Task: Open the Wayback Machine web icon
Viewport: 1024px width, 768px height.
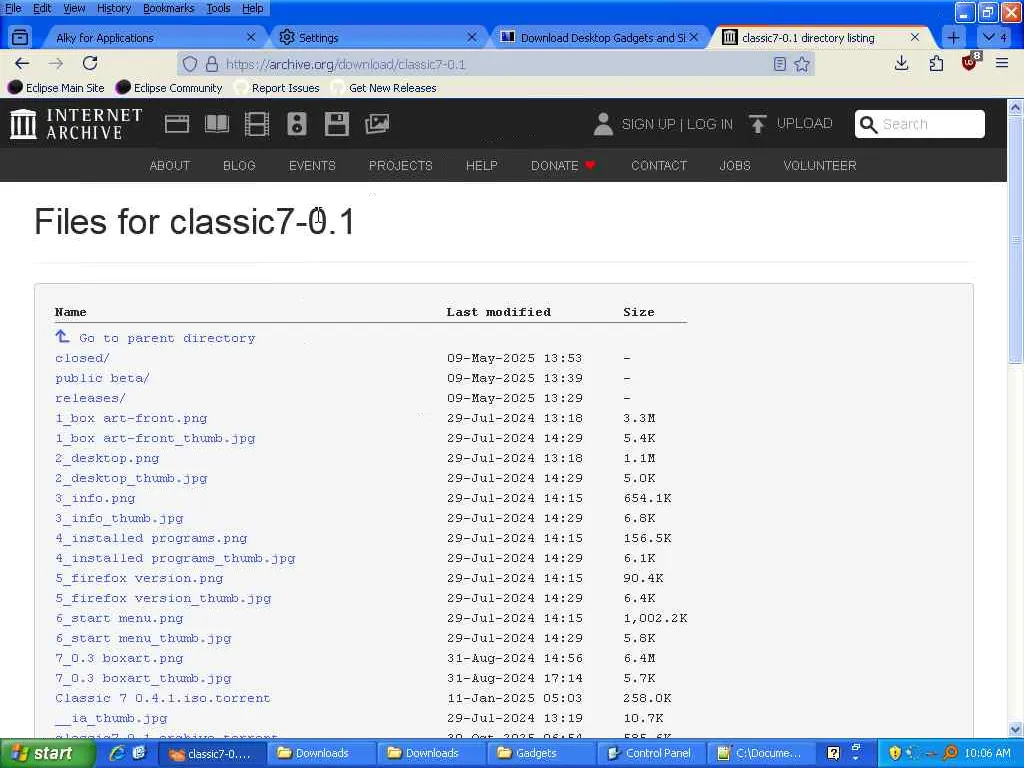Action: pos(177,124)
